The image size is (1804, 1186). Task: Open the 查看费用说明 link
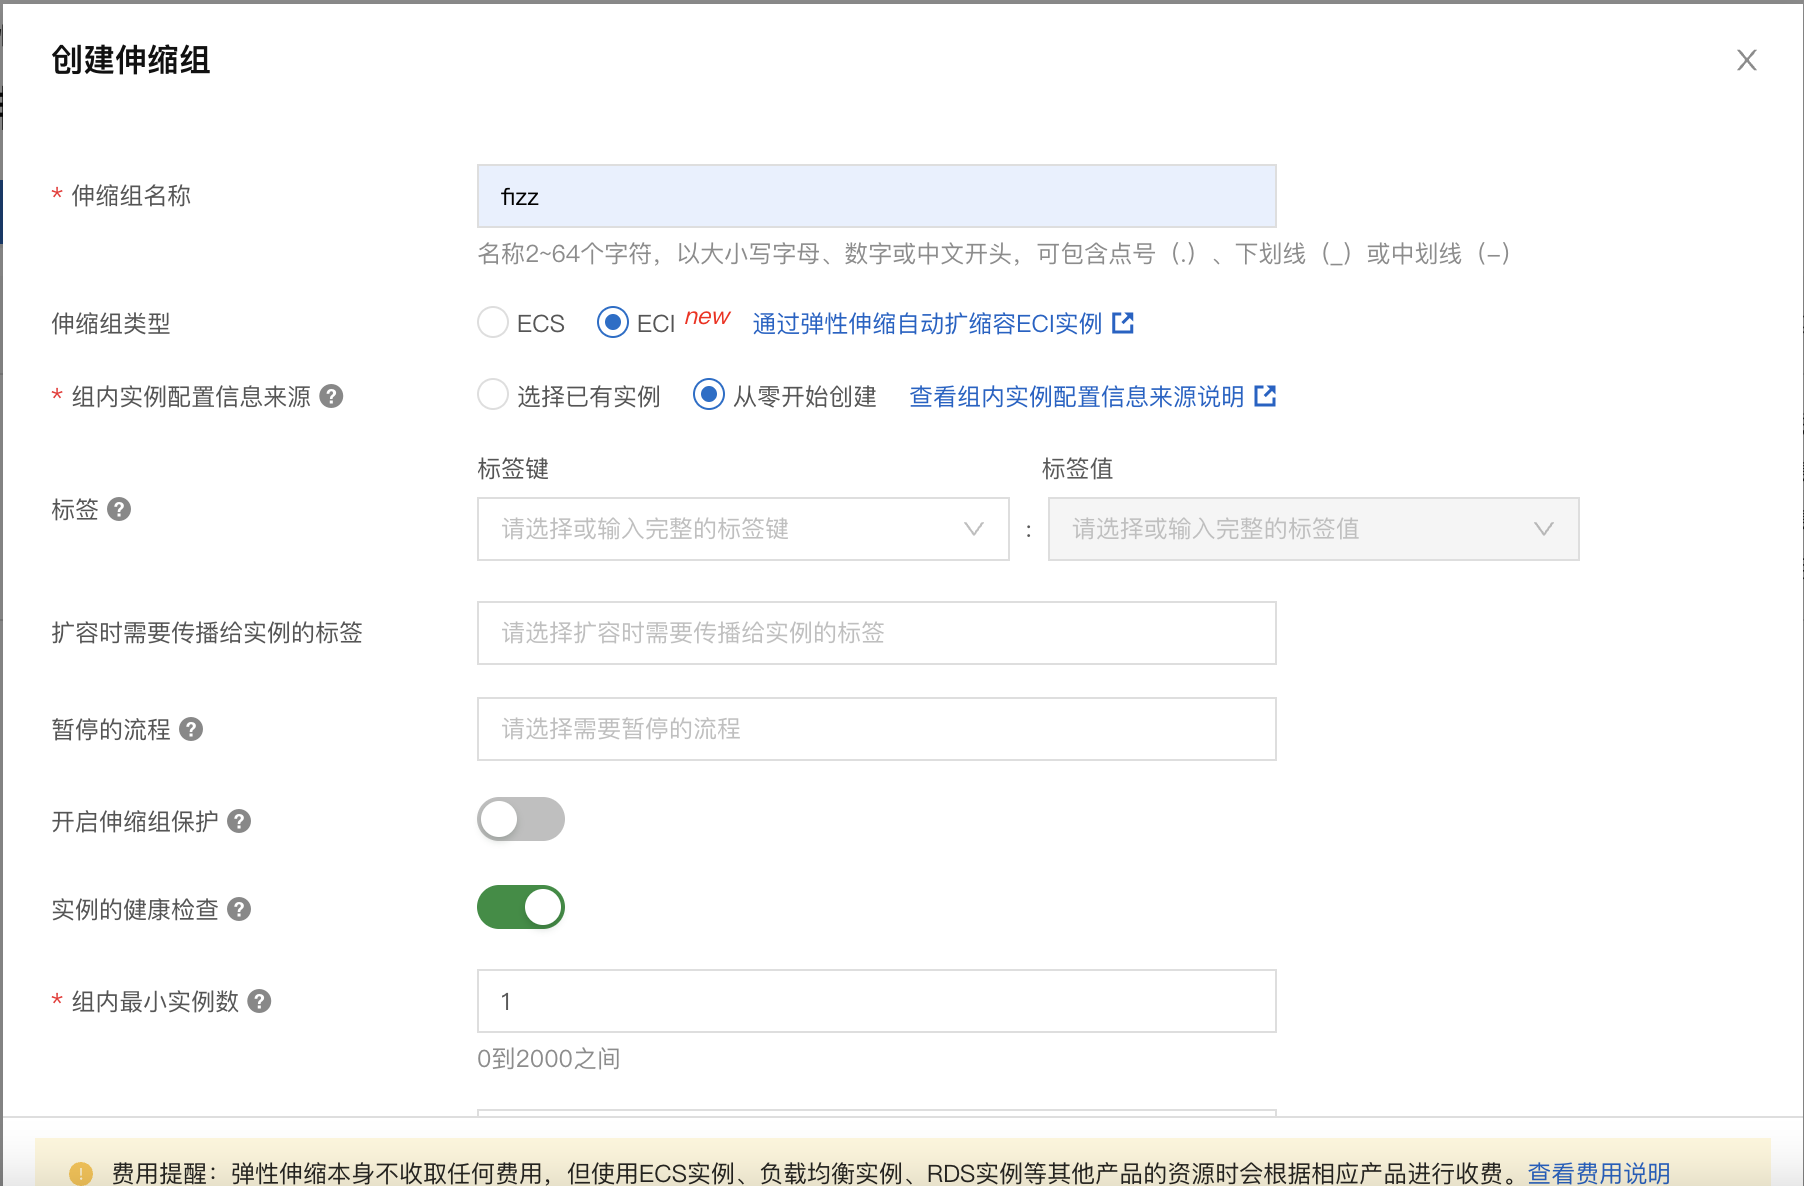[x=1599, y=1173]
